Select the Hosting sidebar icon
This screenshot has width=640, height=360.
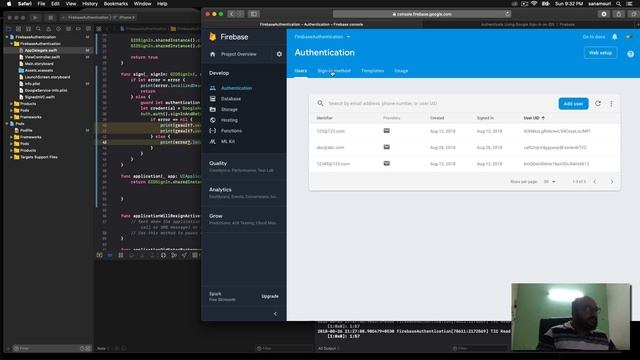[213, 120]
